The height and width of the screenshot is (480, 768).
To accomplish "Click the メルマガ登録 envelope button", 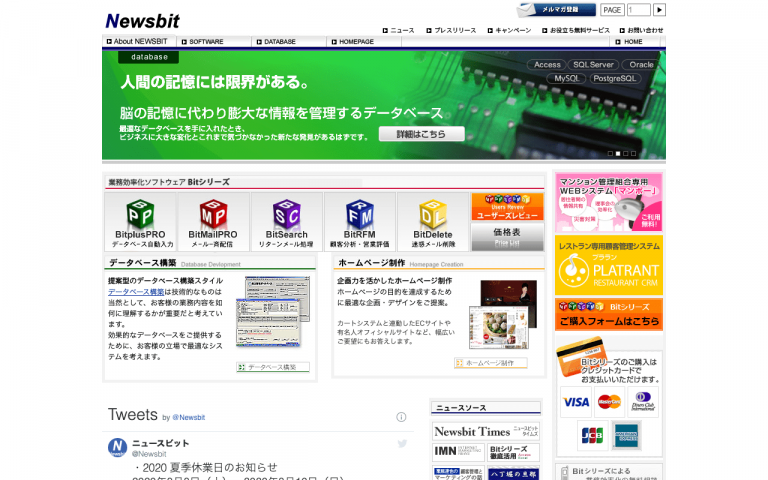I will pyautogui.click(x=556, y=10).
